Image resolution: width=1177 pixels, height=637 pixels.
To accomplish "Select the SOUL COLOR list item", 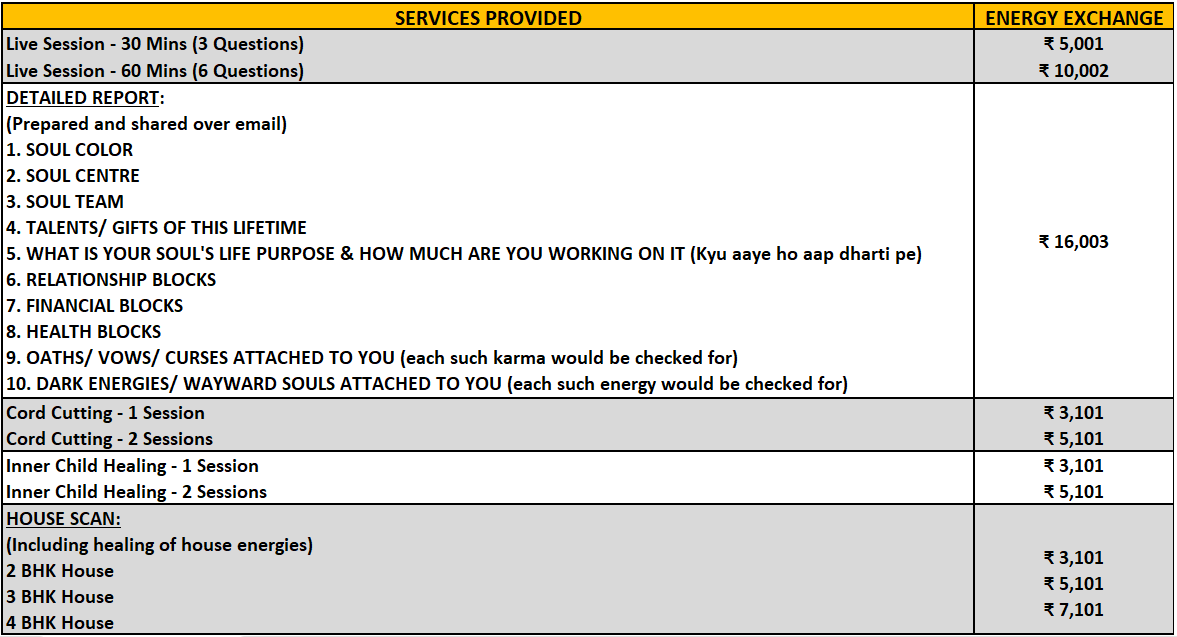I will tap(70, 150).
